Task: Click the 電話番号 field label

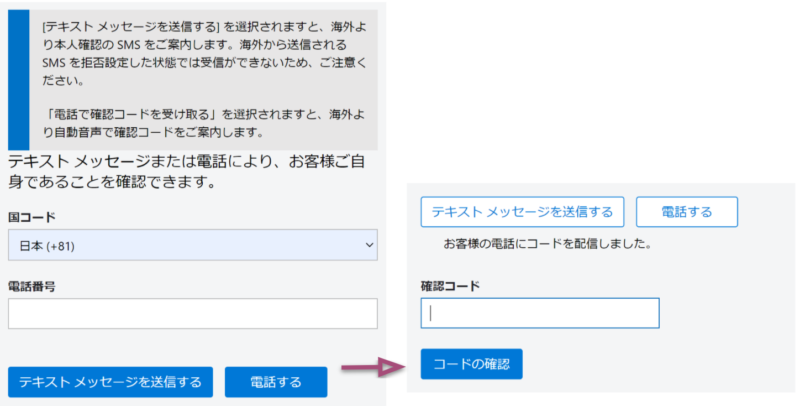Action: [32, 286]
